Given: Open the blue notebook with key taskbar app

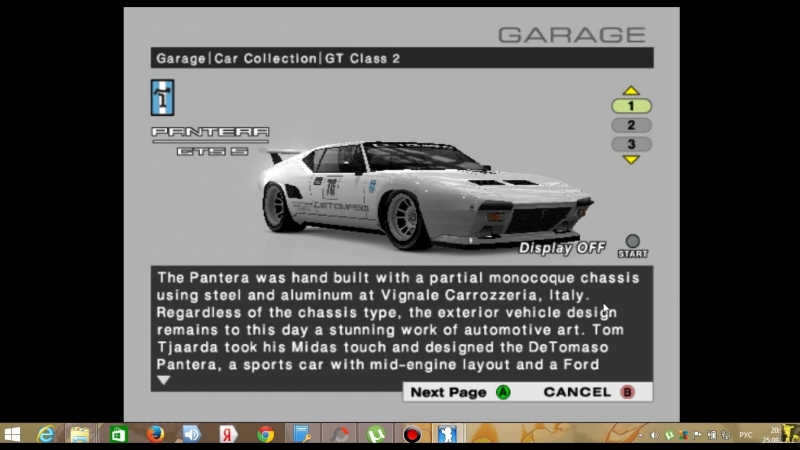Looking at the screenshot, I should click(302, 435).
